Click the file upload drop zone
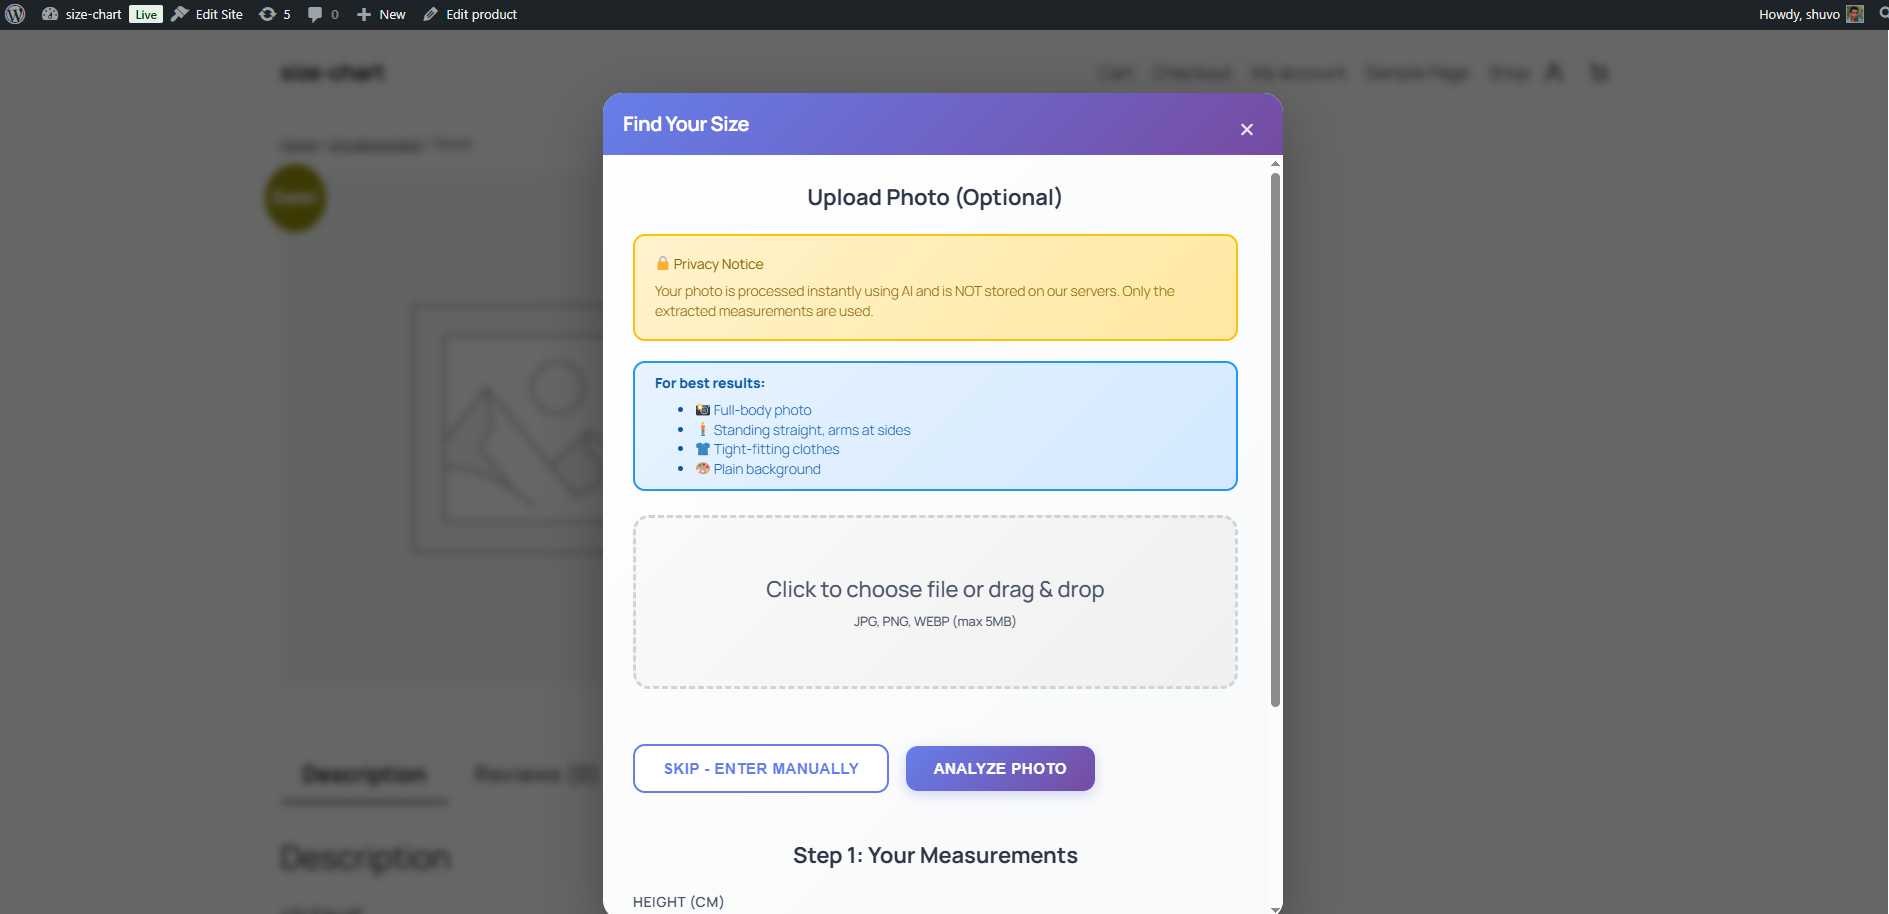The image size is (1889, 914). coord(935,602)
